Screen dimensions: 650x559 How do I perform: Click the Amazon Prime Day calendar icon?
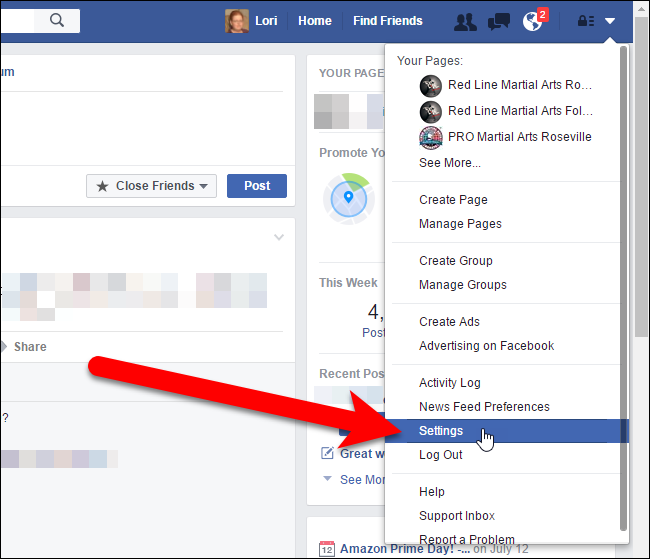[327, 549]
